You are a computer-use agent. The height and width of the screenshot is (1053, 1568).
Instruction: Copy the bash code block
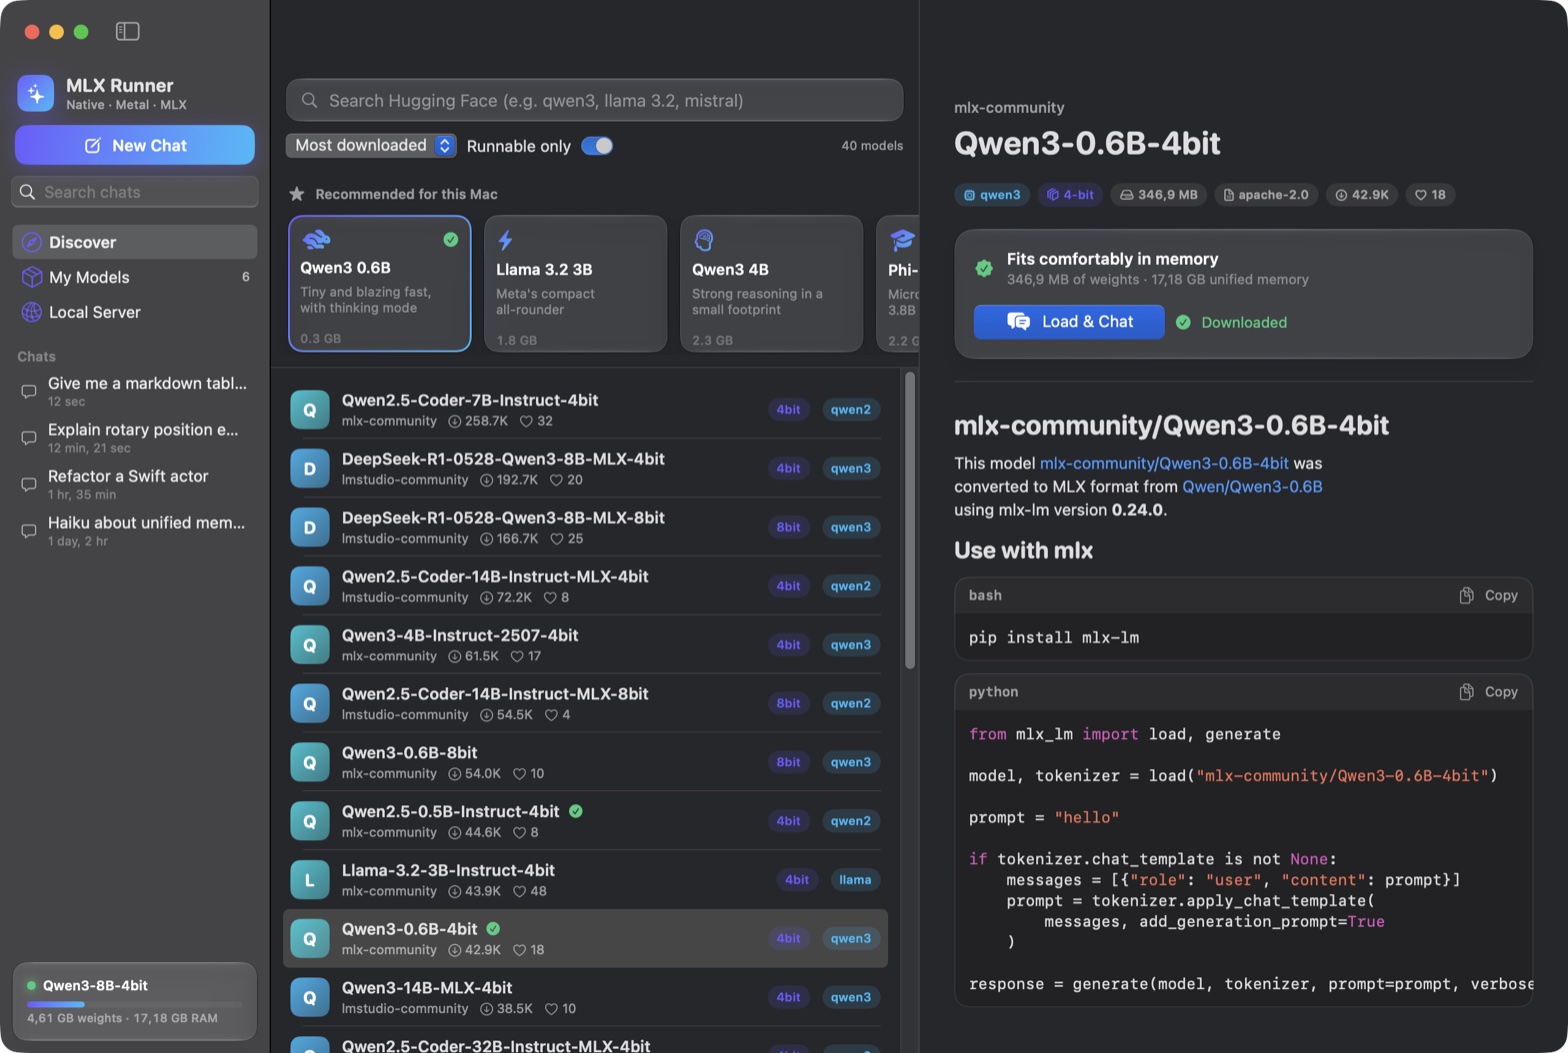click(1488, 595)
